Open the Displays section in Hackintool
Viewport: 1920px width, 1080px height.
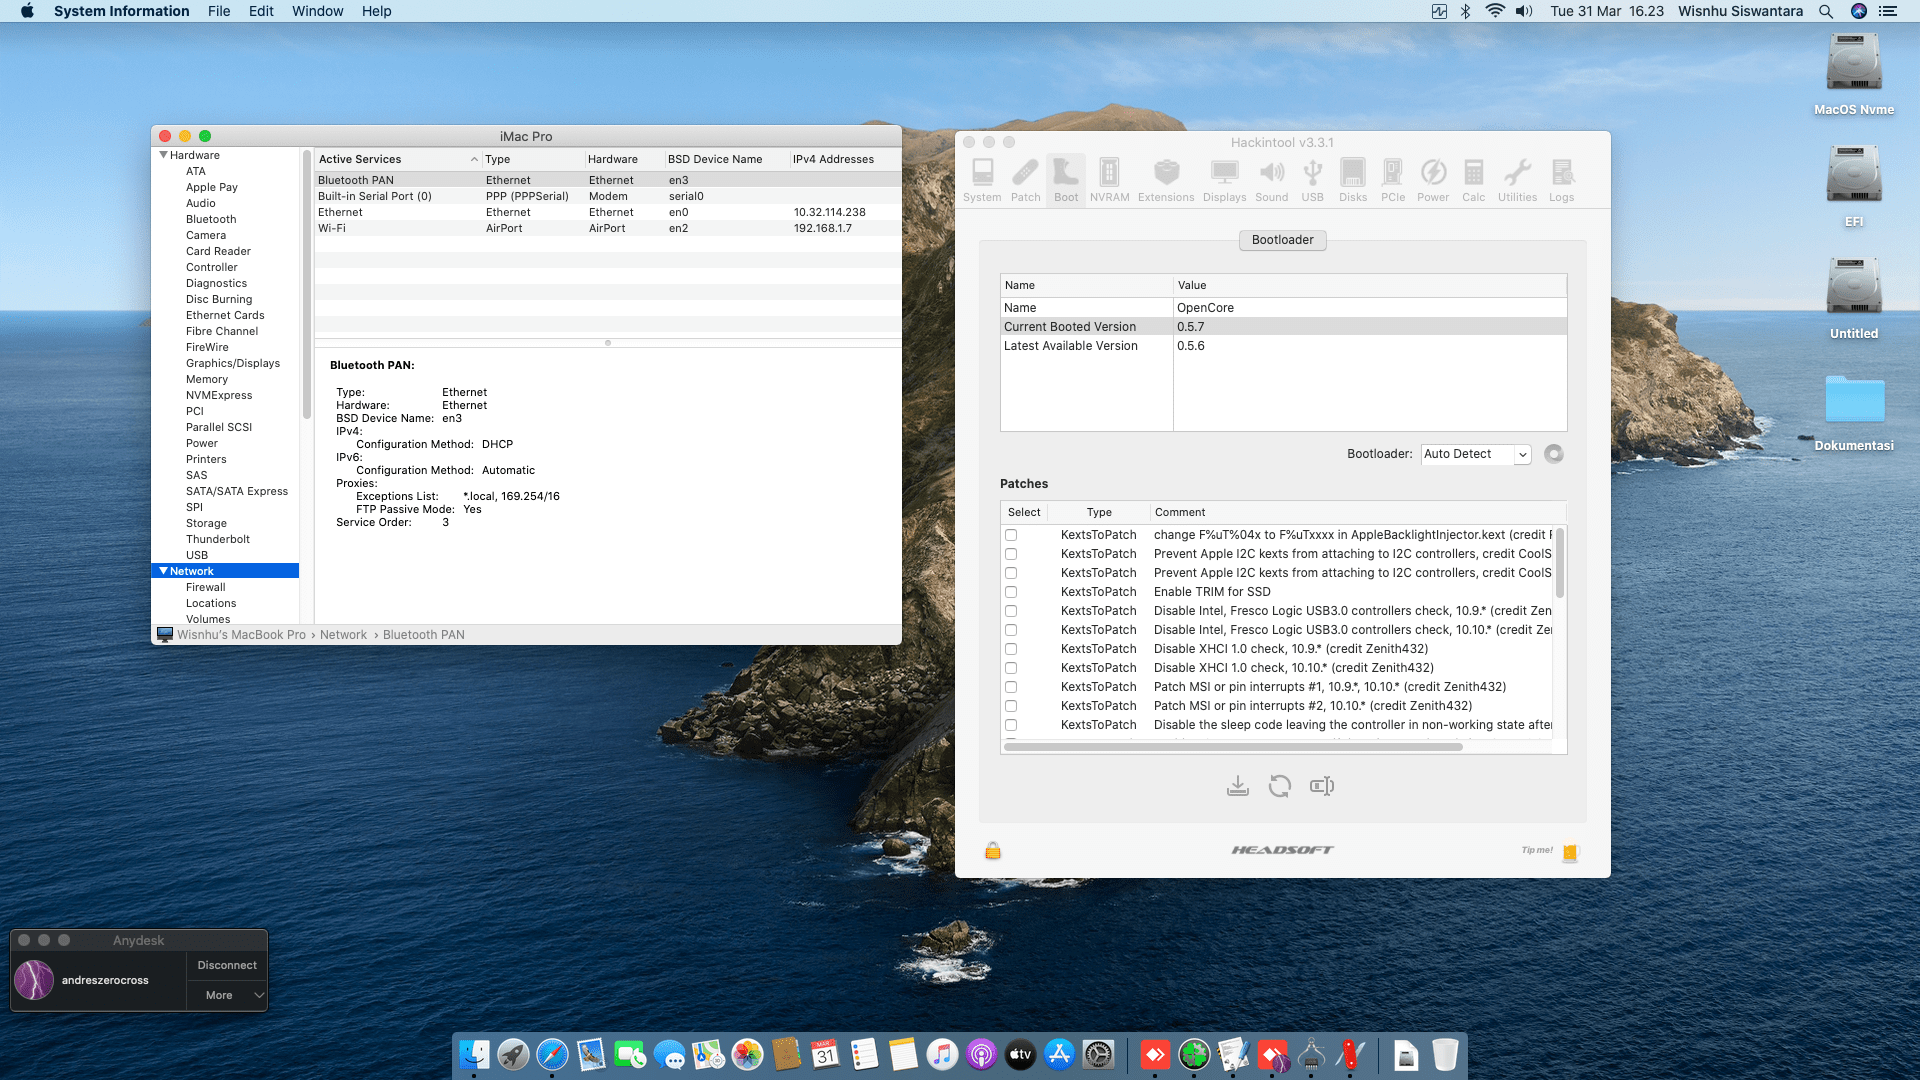click(x=1224, y=181)
